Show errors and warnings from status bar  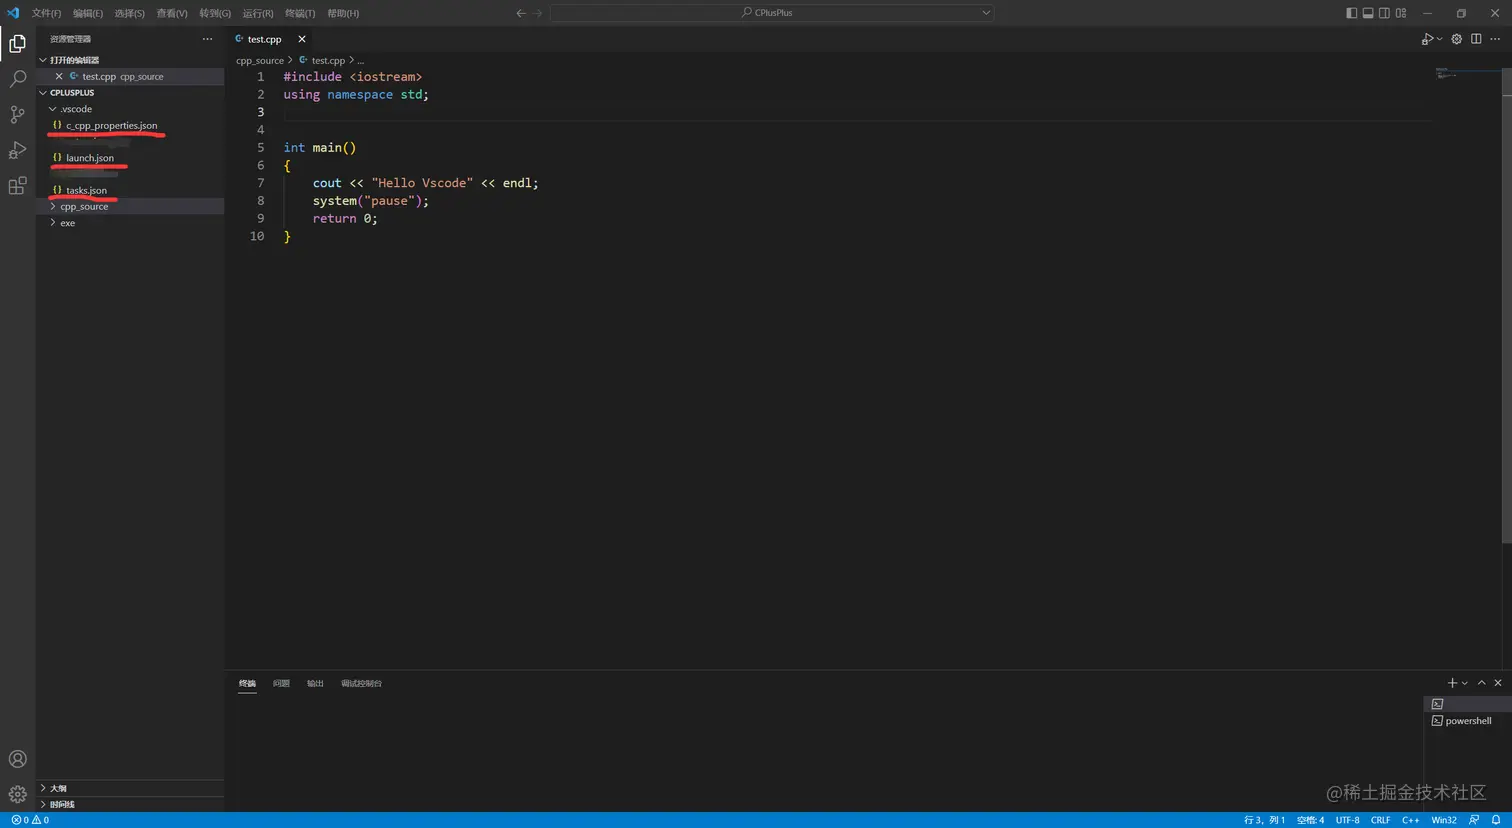pyautogui.click(x=30, y=820)
